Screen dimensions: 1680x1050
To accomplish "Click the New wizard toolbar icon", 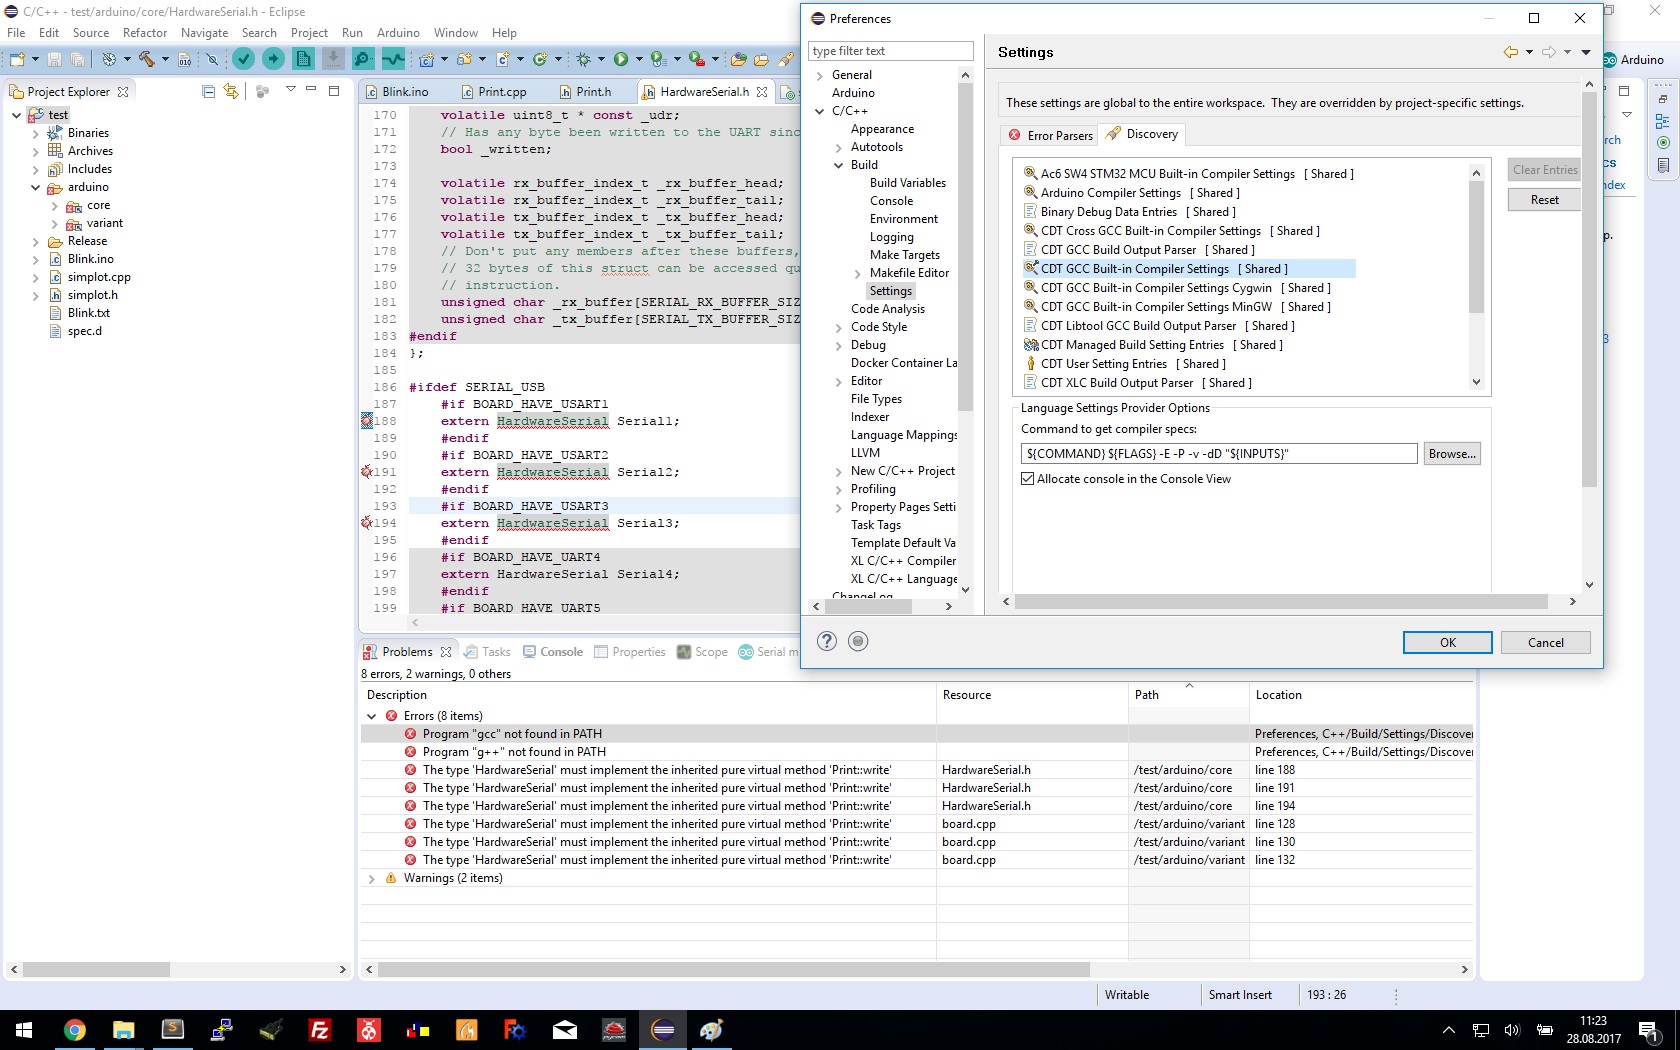I will pyautogui.click(x=17, y=59).
